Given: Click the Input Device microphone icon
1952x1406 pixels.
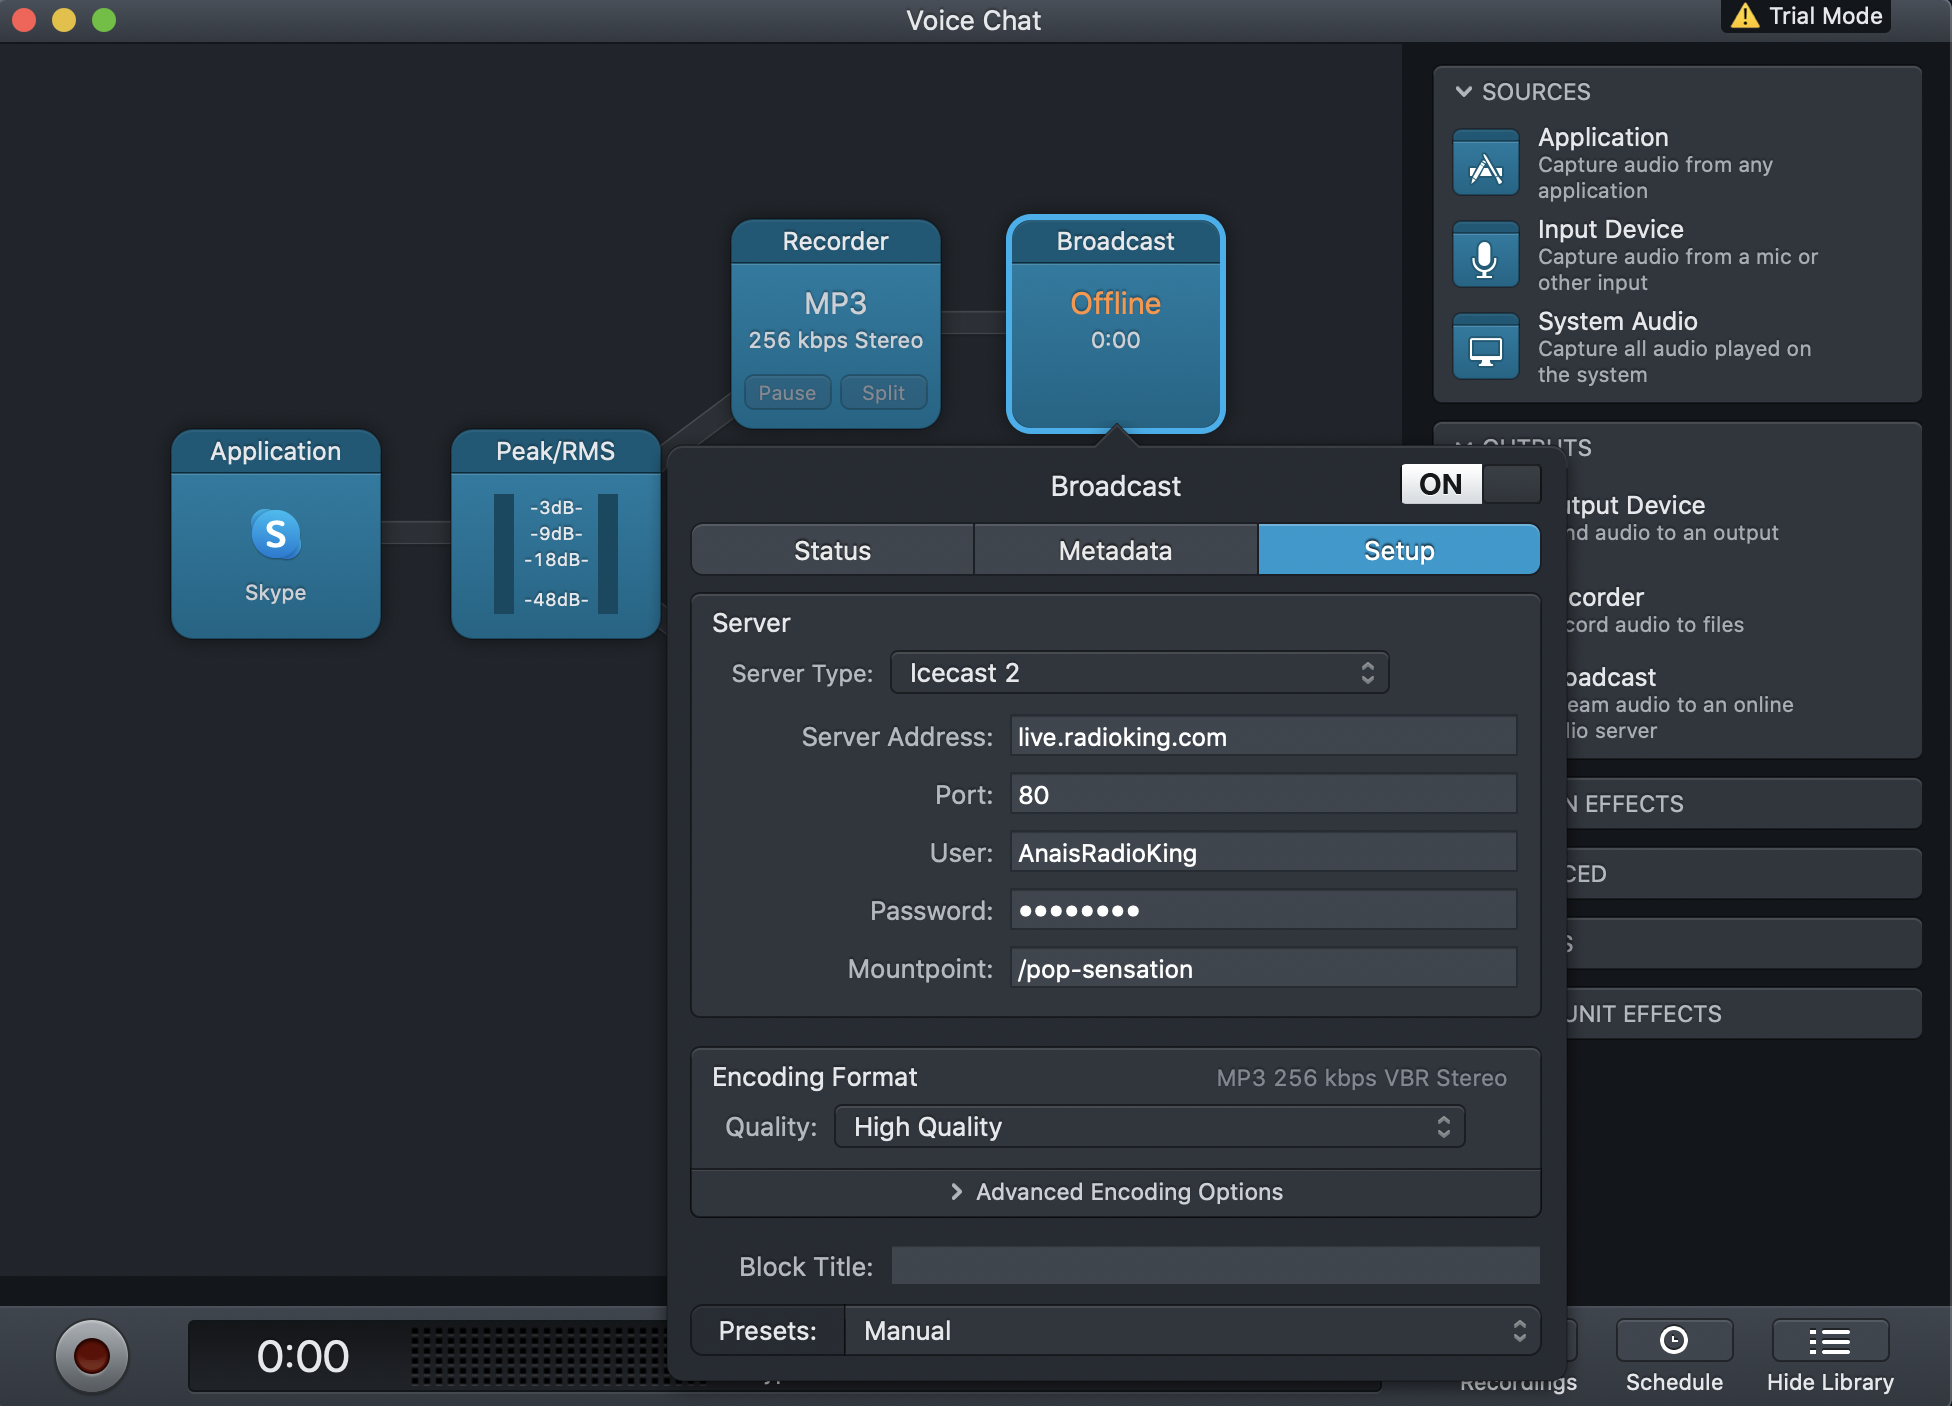Looking at the screenshot, I should coord(1485,257).
